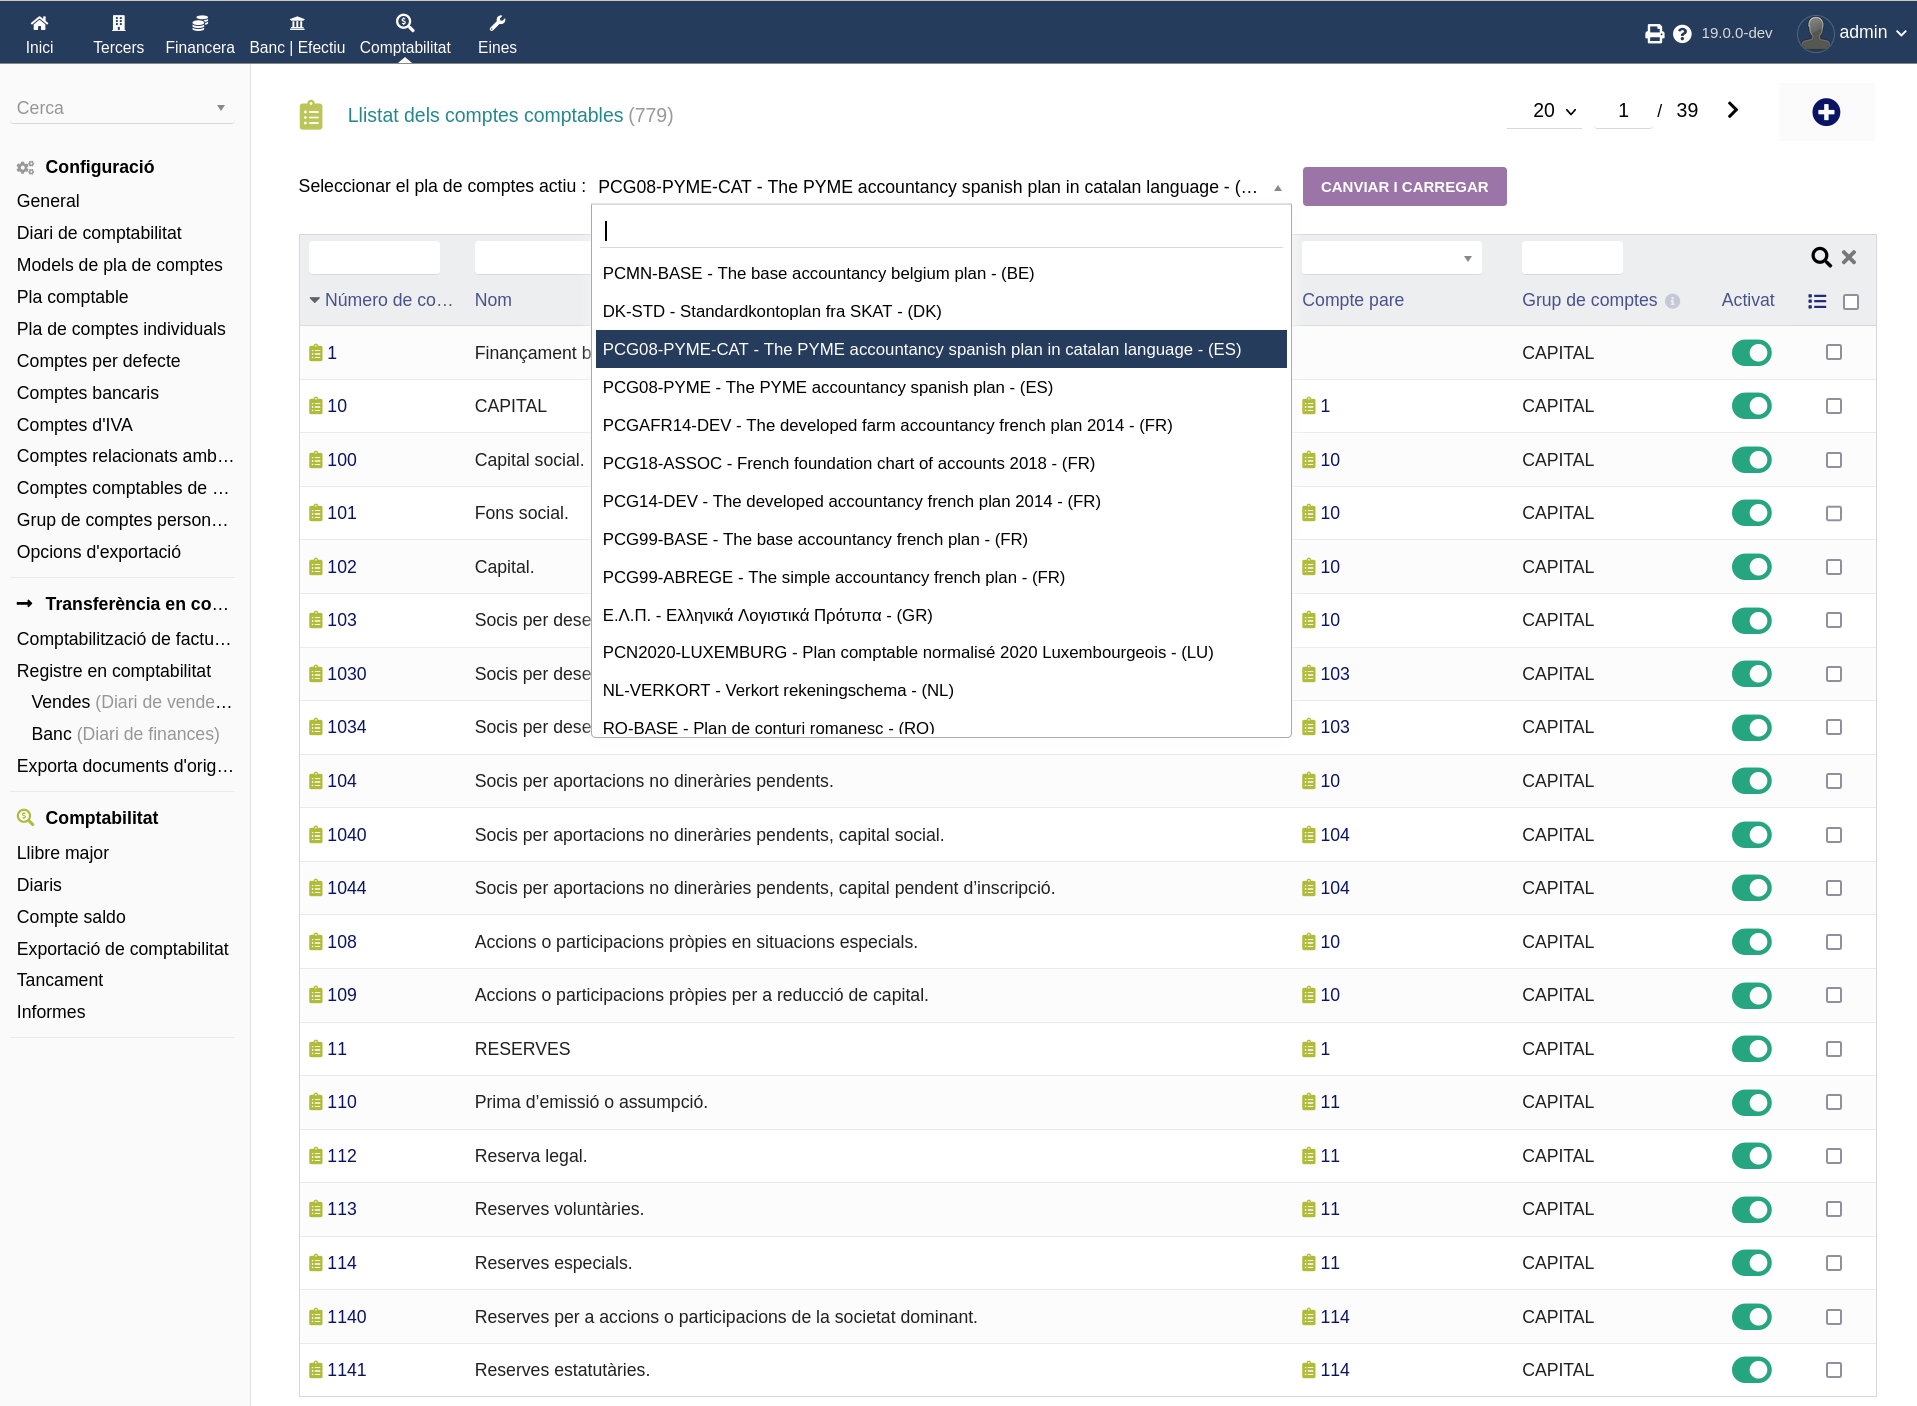This screenshot has height=1406, width=1917.
Task: Select PCG99-BASE french plan option
Action: pos(941,539)
